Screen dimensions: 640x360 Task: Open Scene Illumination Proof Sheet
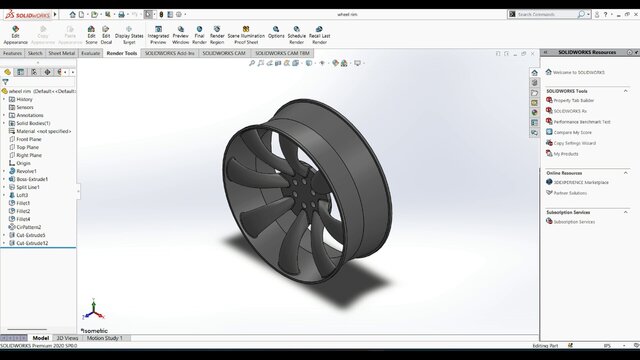[x=246, y=35]
